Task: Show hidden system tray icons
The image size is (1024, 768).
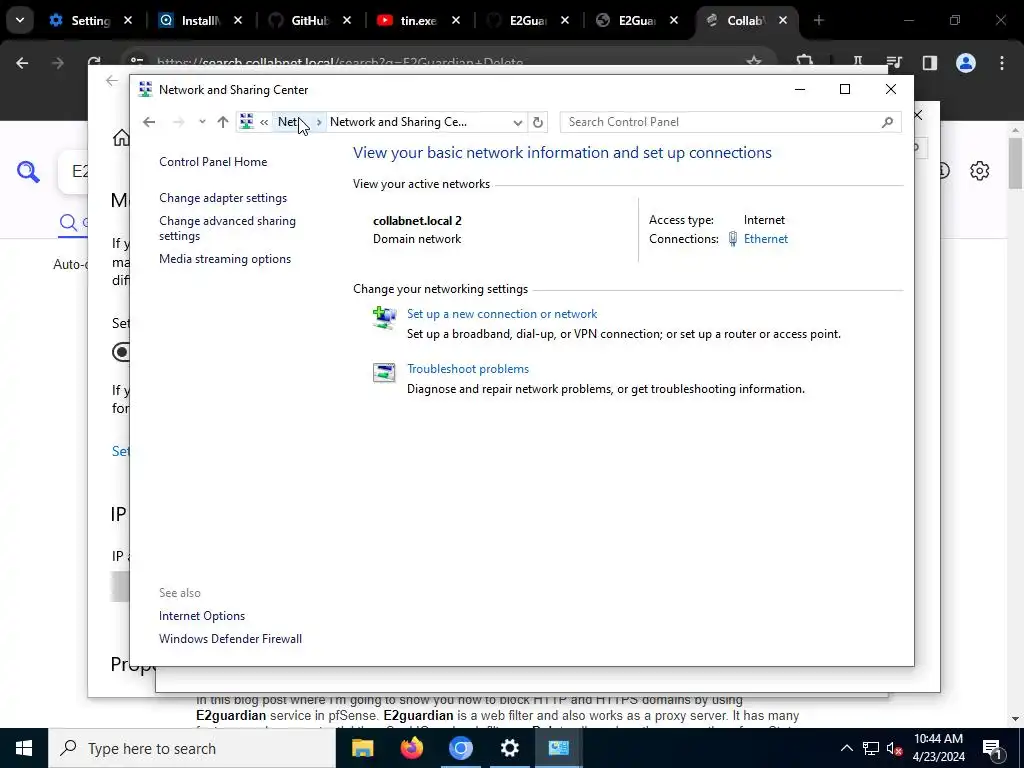Action: click(x=846, y=748)
